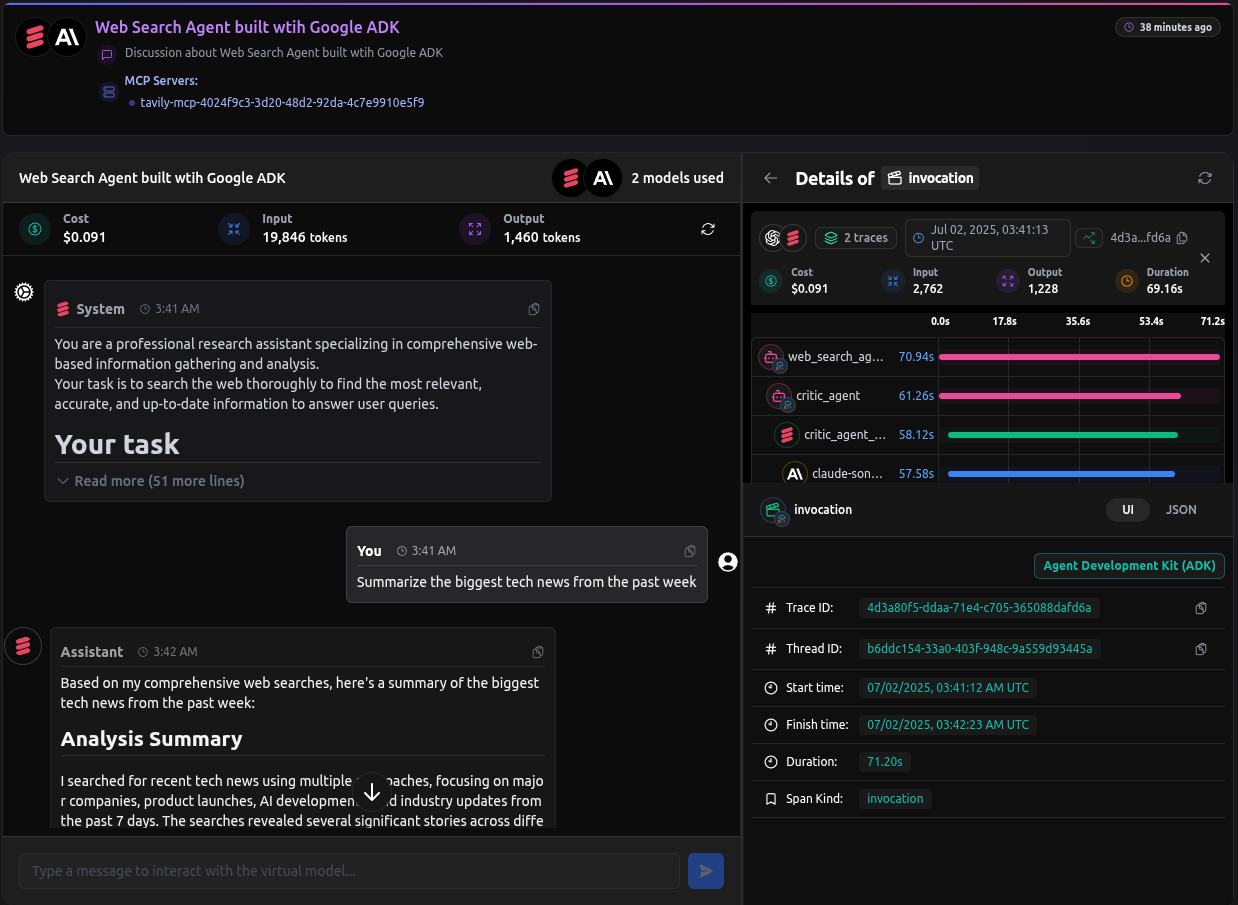Switch to the JSON view toggle

pos(1181,510)
